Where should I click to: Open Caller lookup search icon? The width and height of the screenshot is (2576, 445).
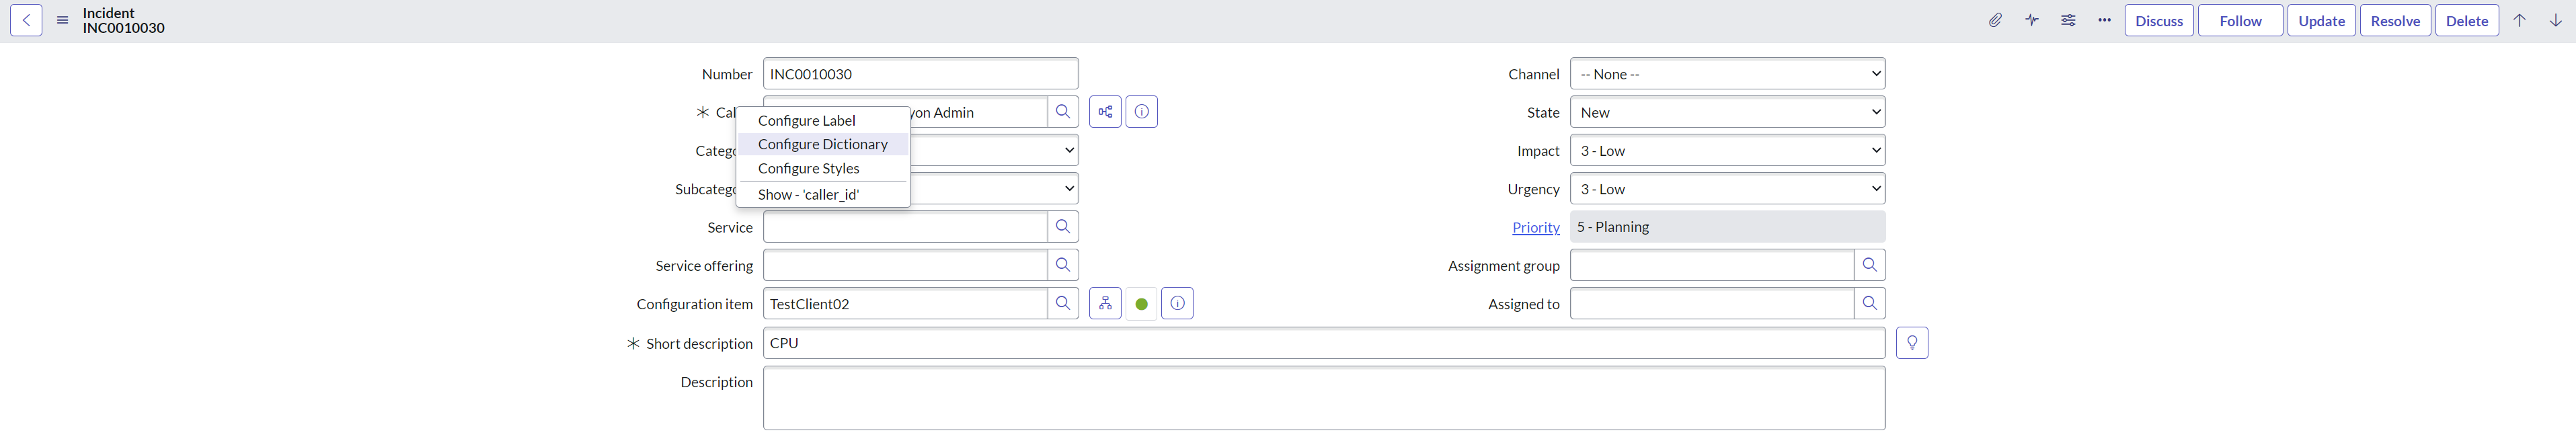point(1063,112)
